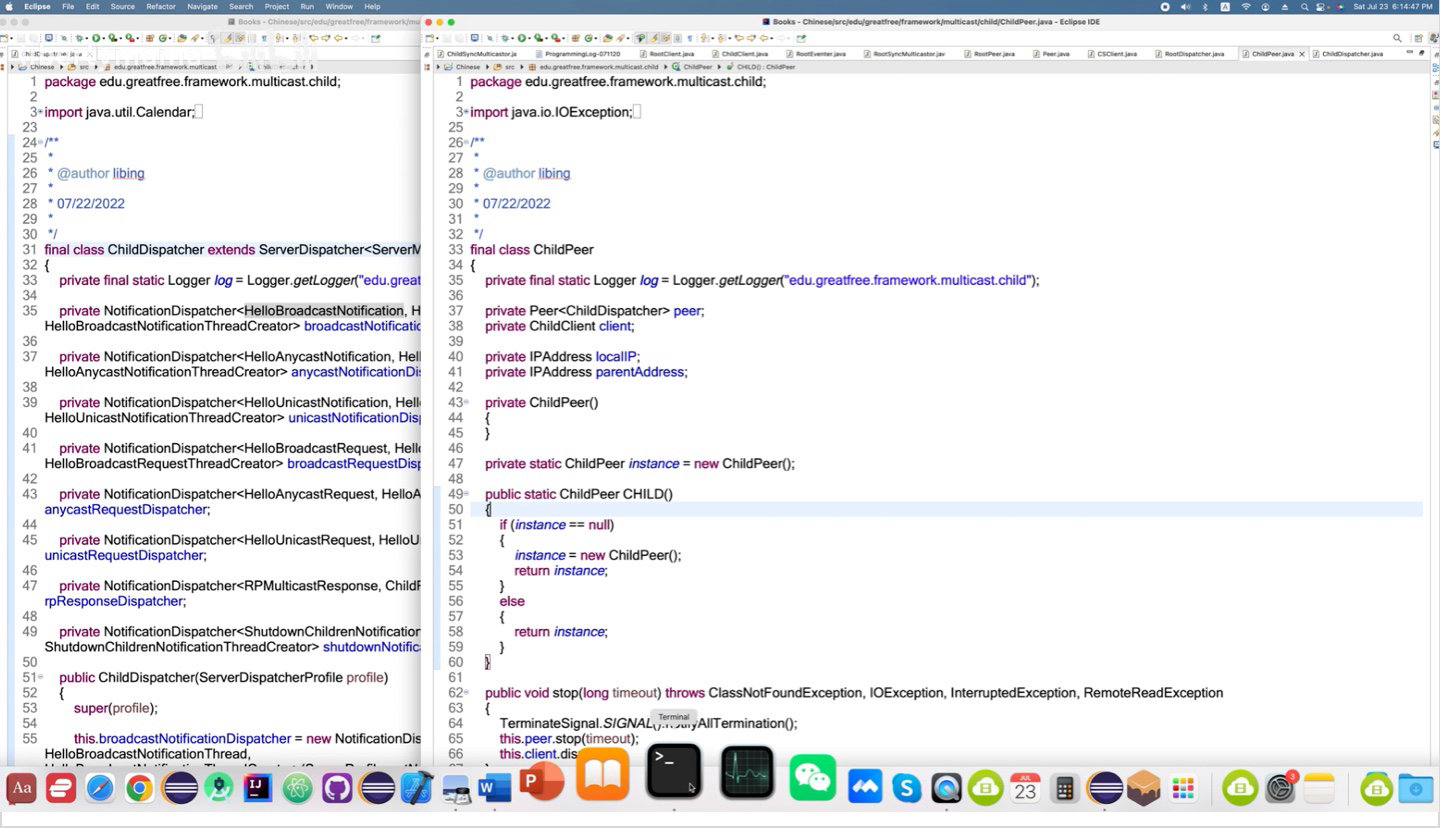Viewport: 1440px width, 828px height.
Task: Open the Books app in the dock
Action: (602, 775)
